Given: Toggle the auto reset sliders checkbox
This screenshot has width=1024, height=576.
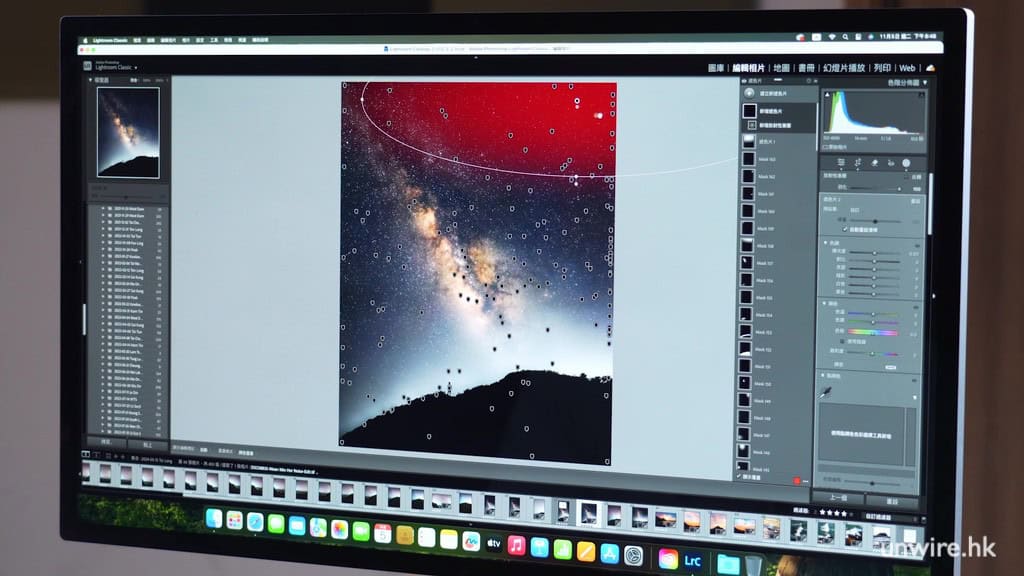Looking at the screenshot, I should pyautogui.click(x=846, y=230).
